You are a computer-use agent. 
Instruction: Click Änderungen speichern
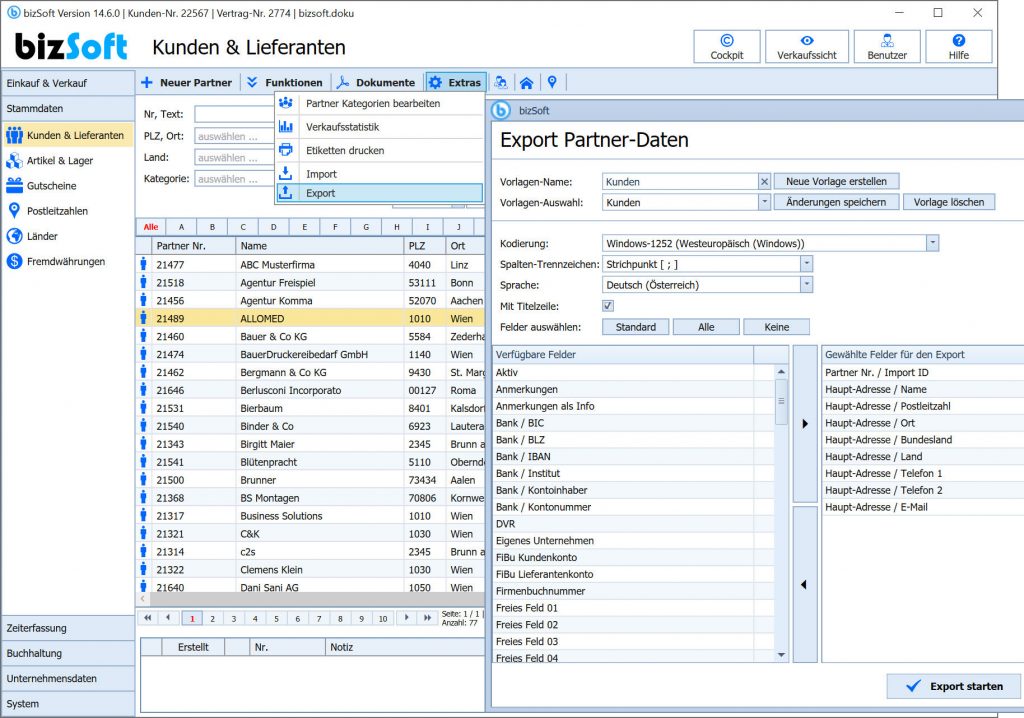[836, 202]
